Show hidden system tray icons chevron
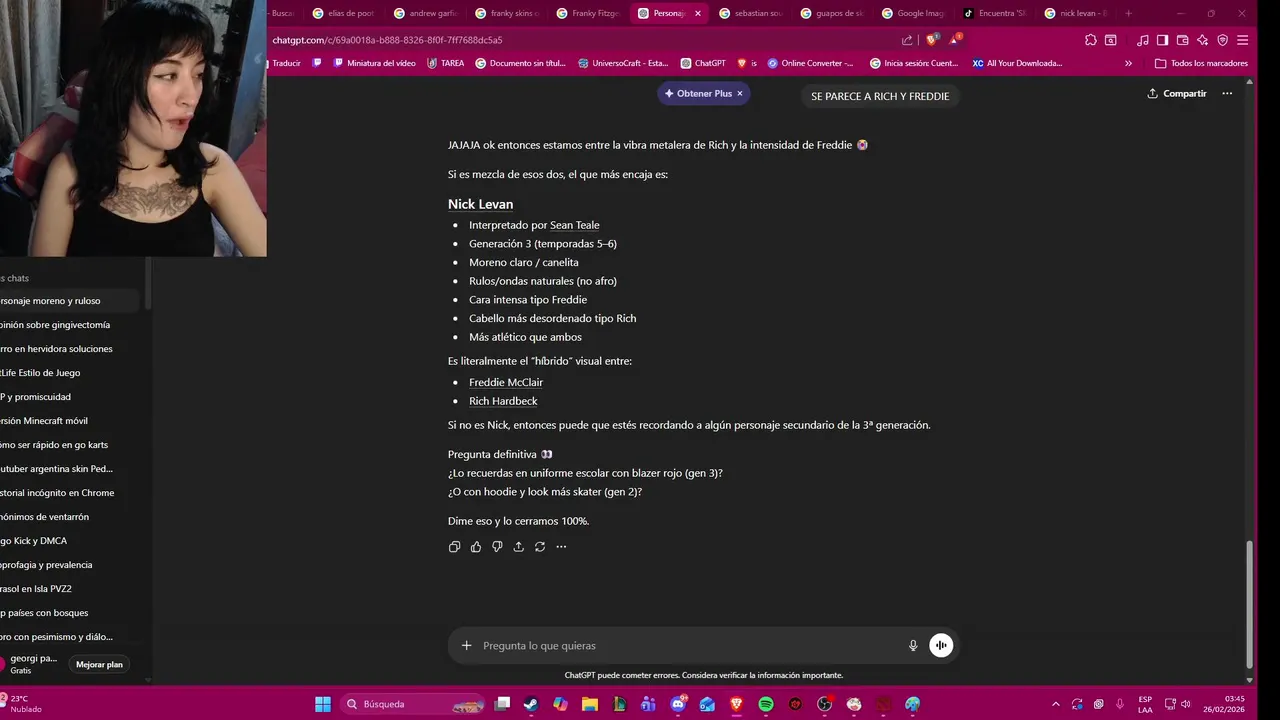 [1055, 704]
